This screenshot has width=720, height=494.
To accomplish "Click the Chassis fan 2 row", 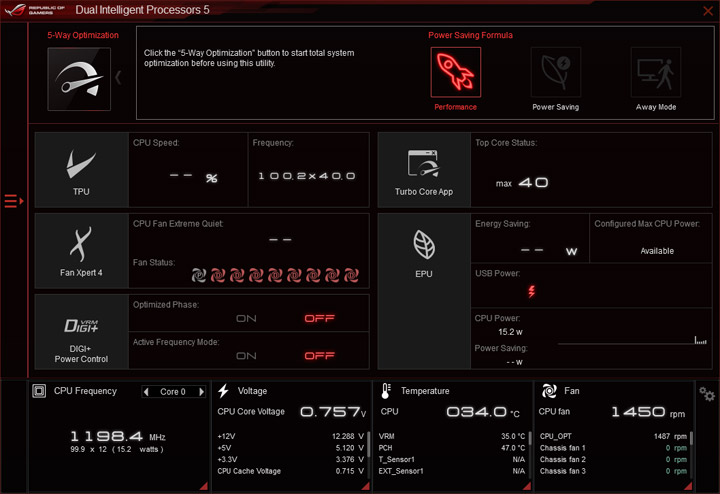I will (x=613, y=460).
